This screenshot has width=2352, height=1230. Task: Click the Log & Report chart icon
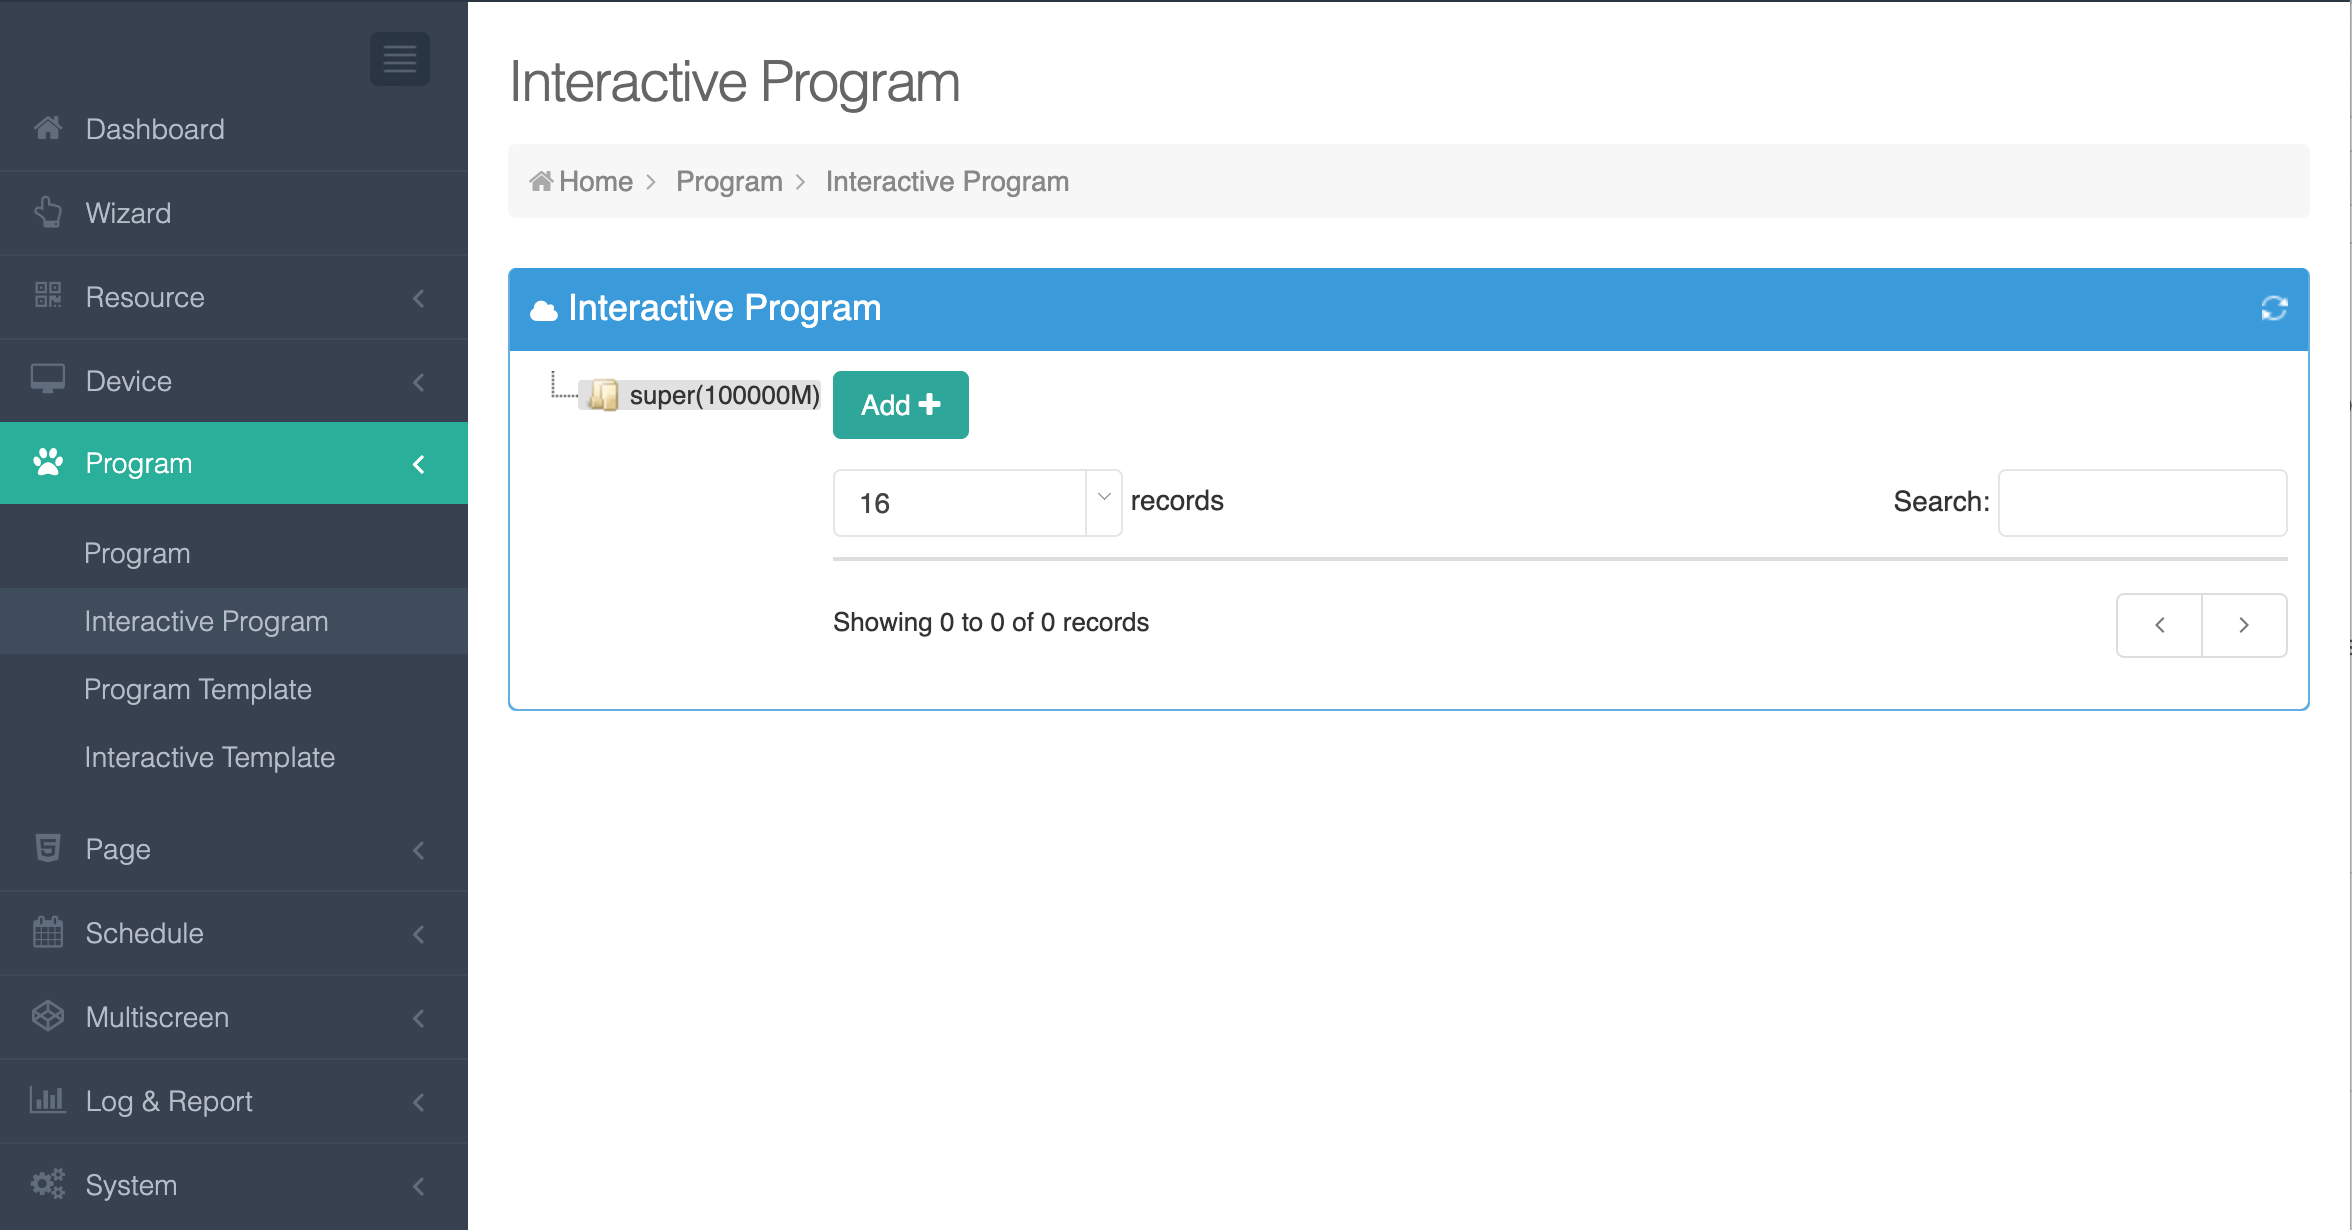47,1100
